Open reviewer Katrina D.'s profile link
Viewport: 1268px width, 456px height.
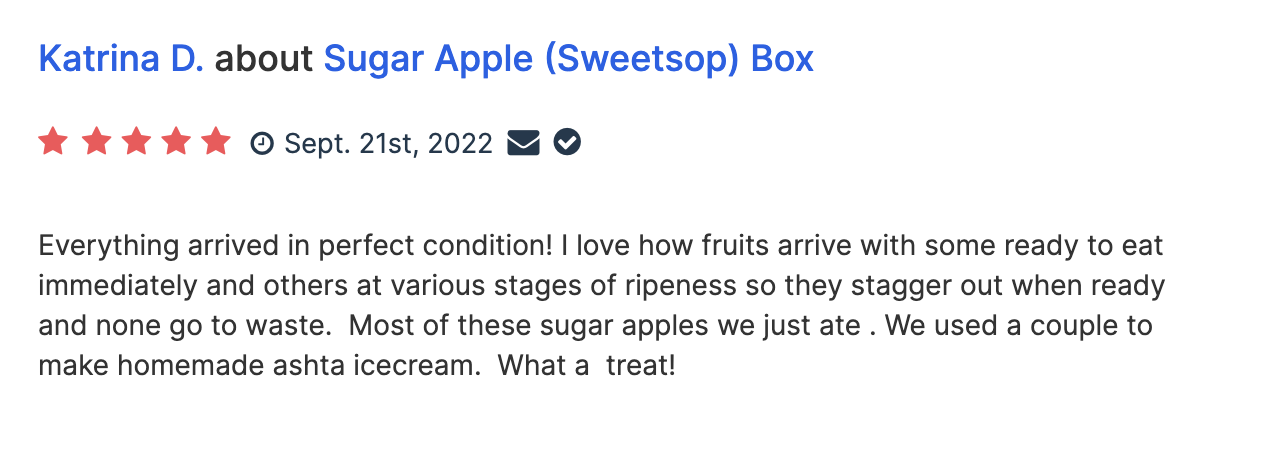[121, 59]
